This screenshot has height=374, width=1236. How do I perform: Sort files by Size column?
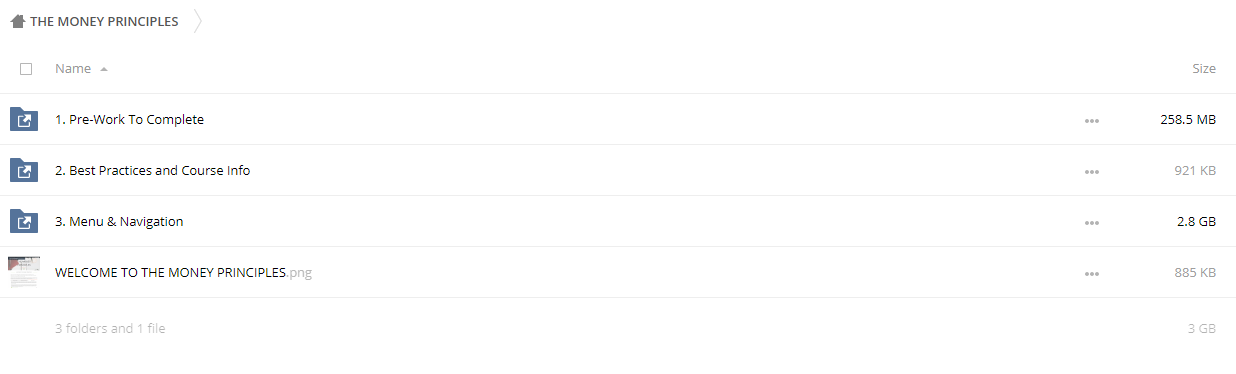(x=1204, y=69)
